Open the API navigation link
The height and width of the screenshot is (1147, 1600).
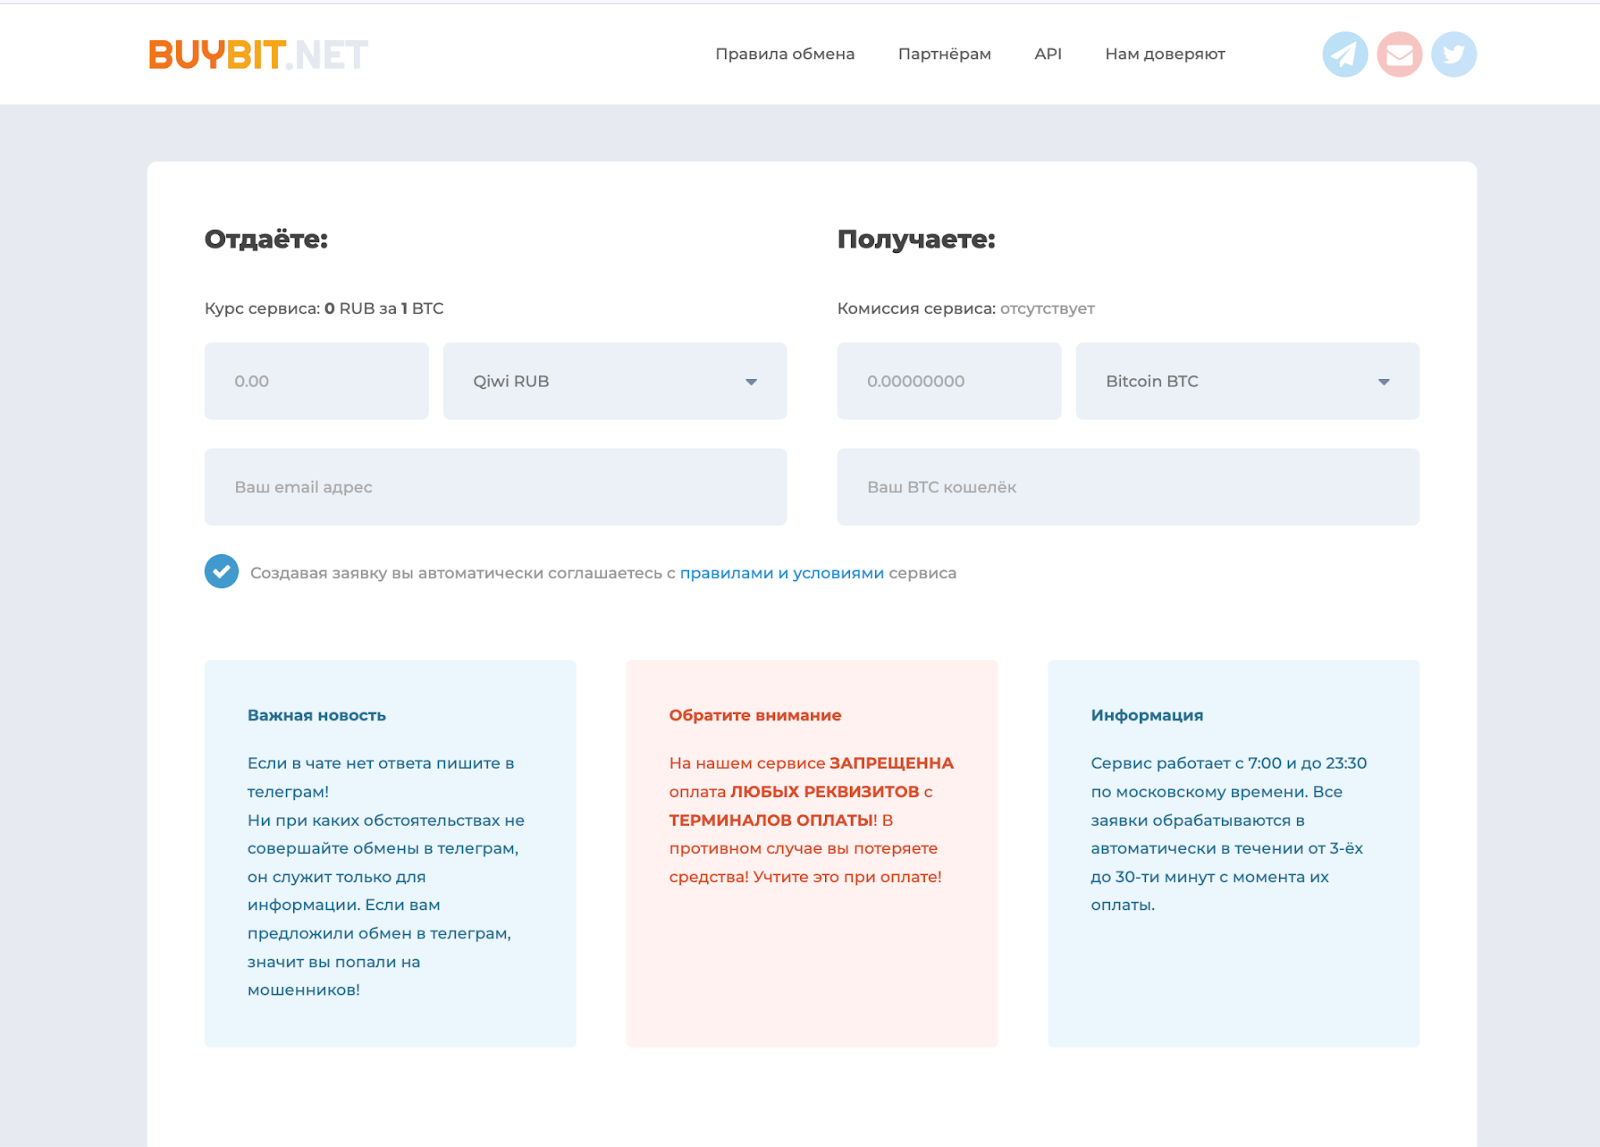click(1047, 54)
